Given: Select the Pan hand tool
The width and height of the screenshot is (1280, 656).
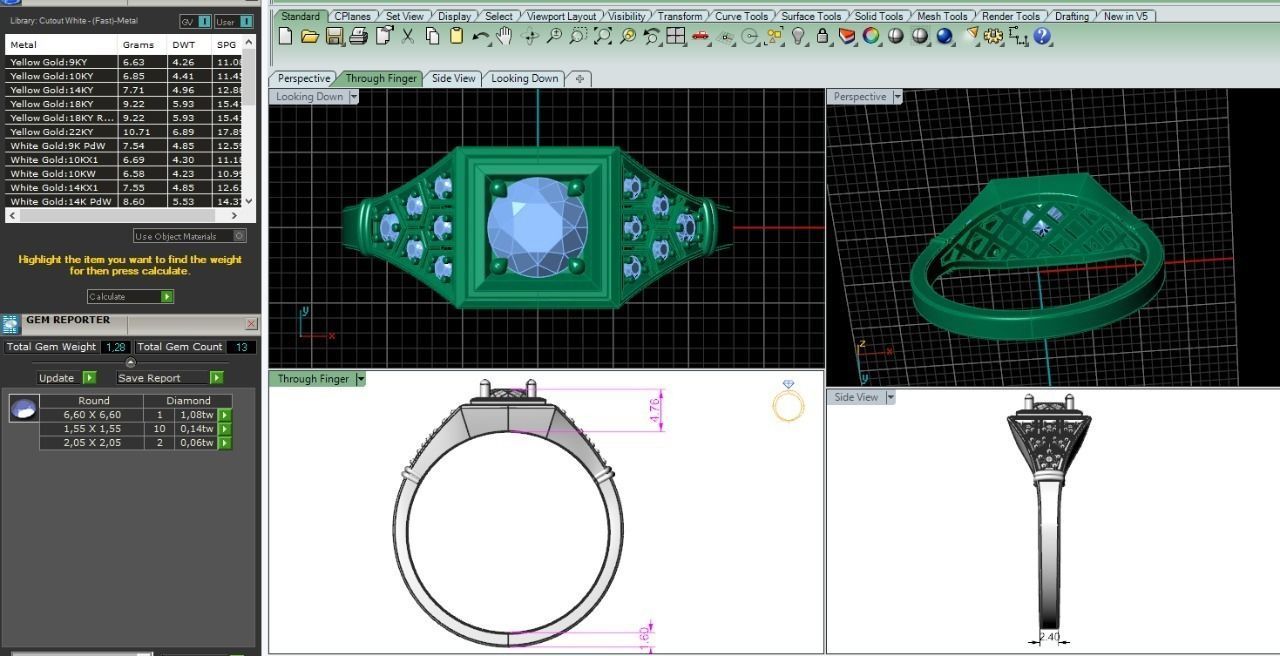Looking at the screenshot, I should [x=505, y=36].
